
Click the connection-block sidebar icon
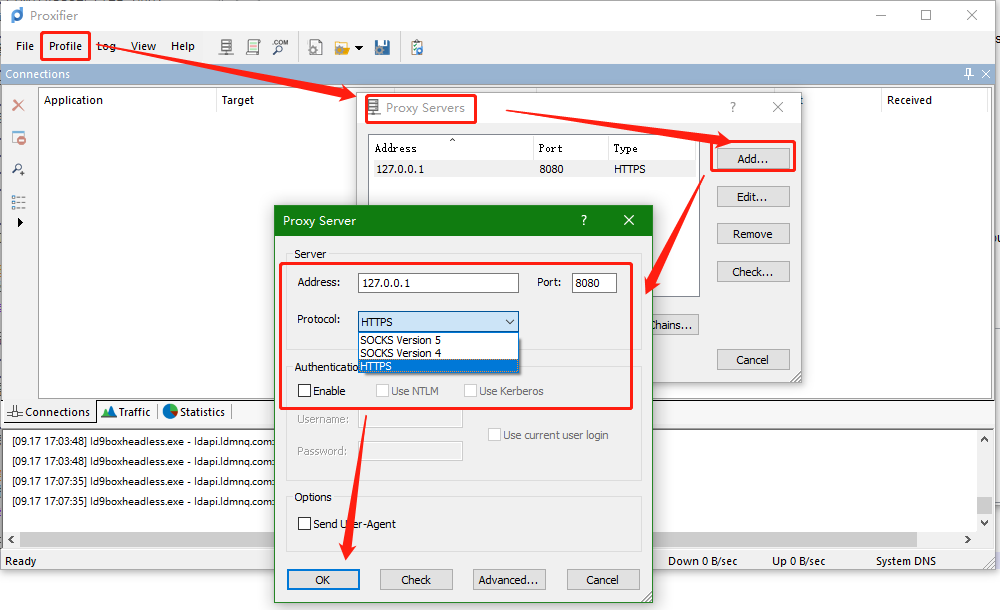click(18, 138)
